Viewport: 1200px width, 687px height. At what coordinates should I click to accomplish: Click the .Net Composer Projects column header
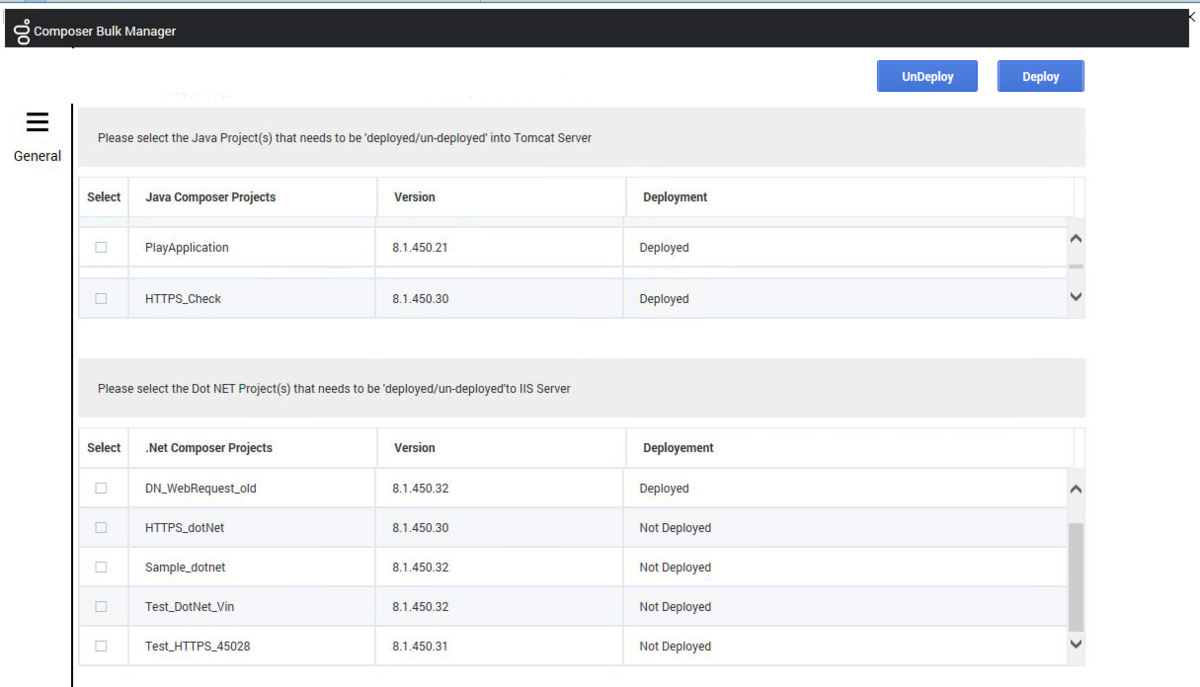[208, 448]
